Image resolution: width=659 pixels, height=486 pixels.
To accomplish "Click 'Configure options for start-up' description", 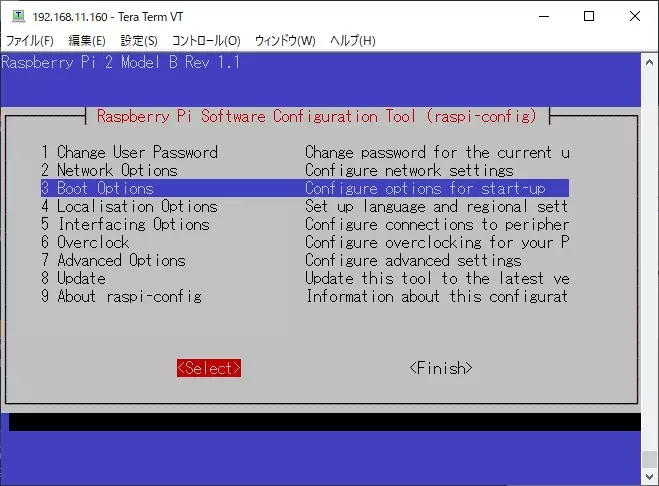I will [x=425, y=188].
